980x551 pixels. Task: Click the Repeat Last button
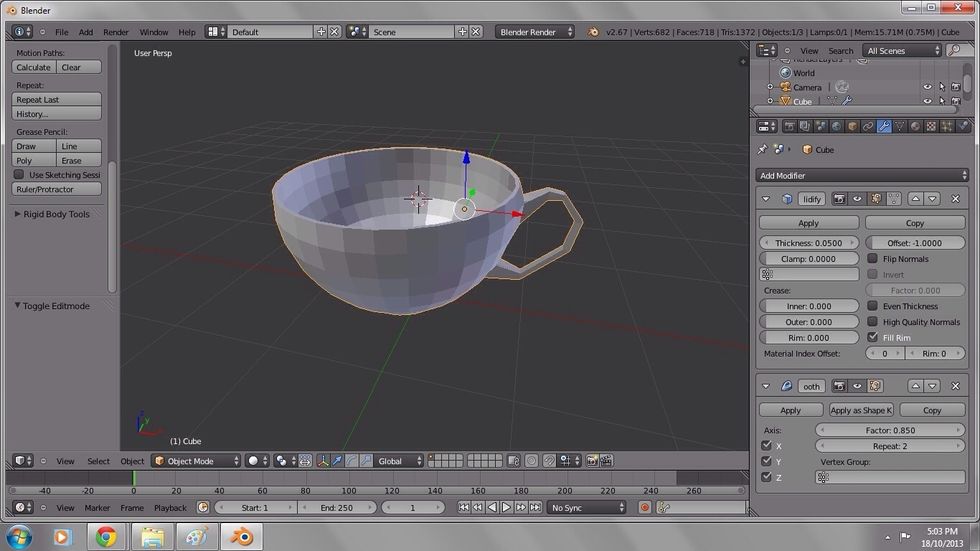coord(57,100)
